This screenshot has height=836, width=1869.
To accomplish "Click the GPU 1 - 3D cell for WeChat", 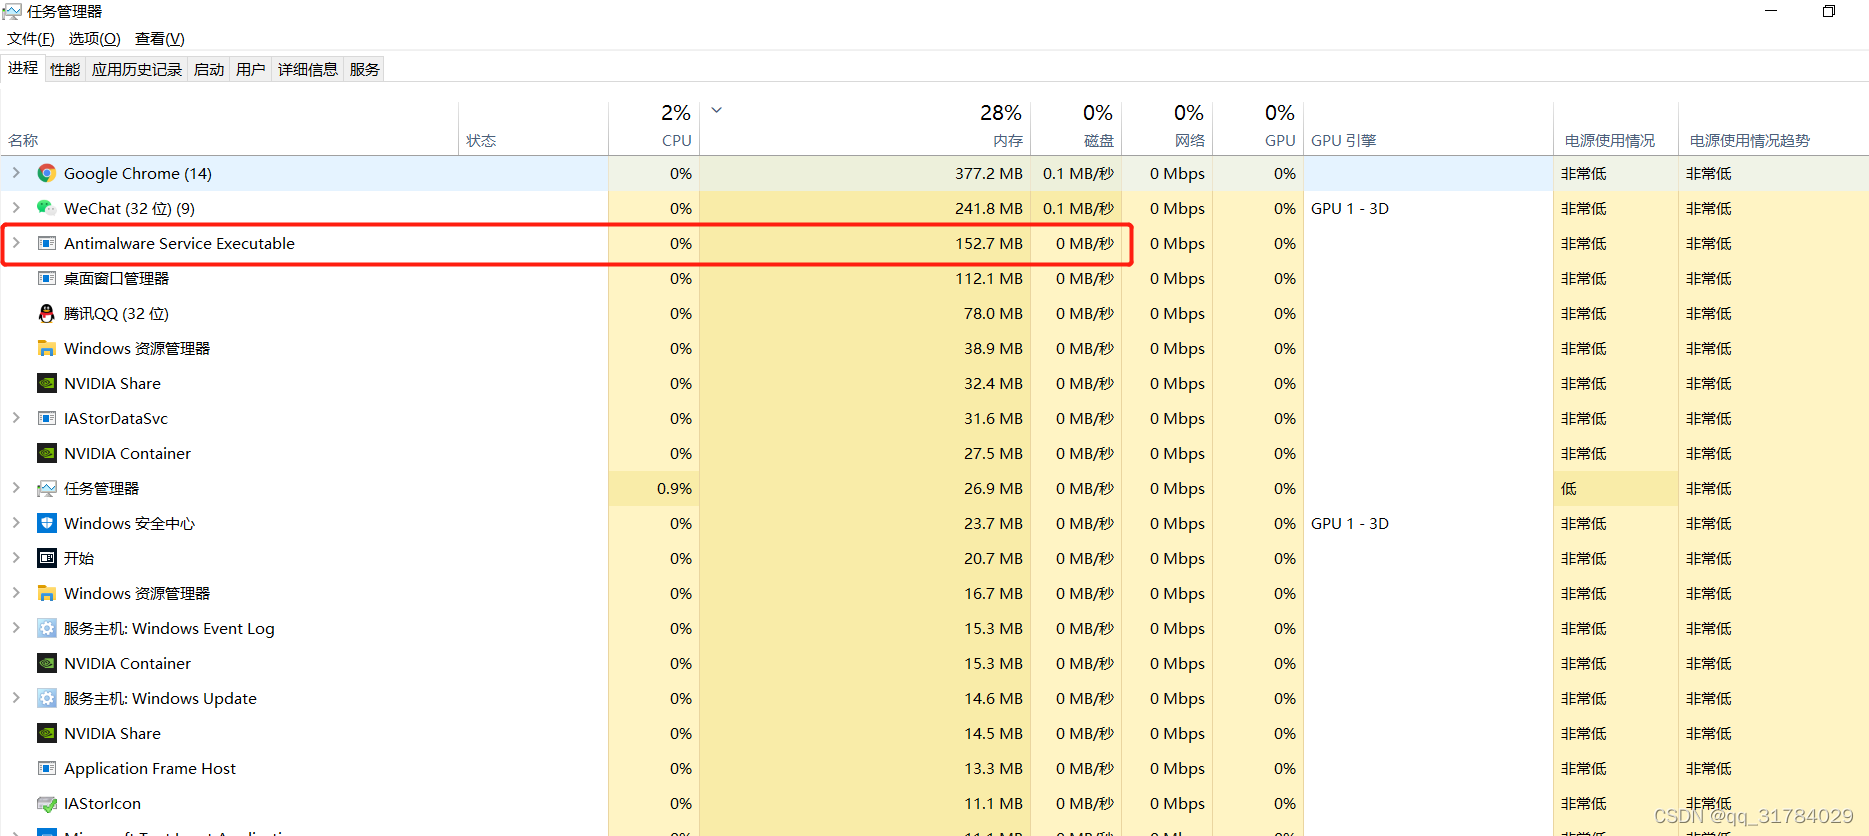I will [1428, 208].
